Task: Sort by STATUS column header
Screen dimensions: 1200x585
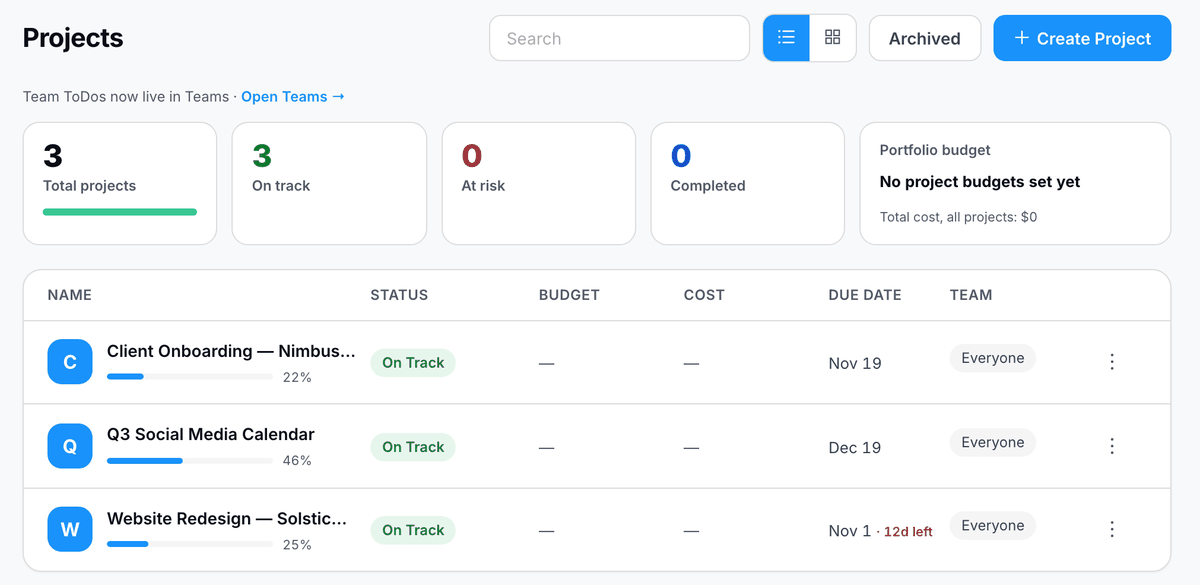Action: (399, 295)
